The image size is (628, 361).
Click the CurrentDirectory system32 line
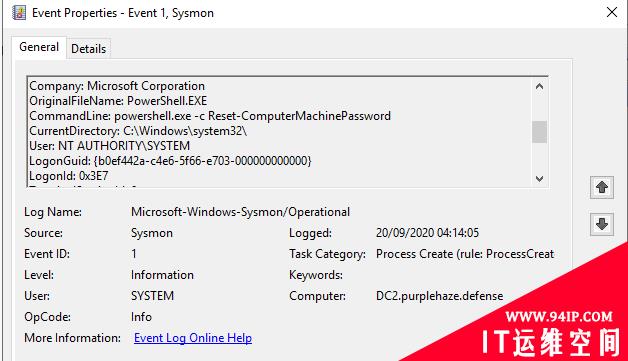tap(138, 131)
